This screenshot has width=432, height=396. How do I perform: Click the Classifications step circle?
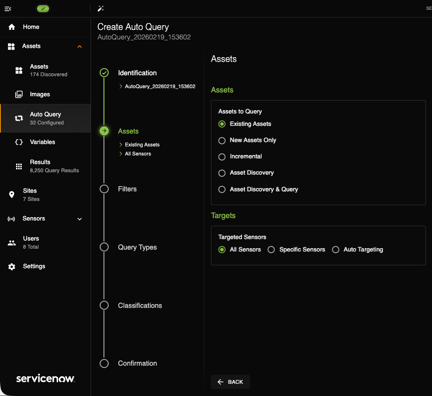click(104, 305)
